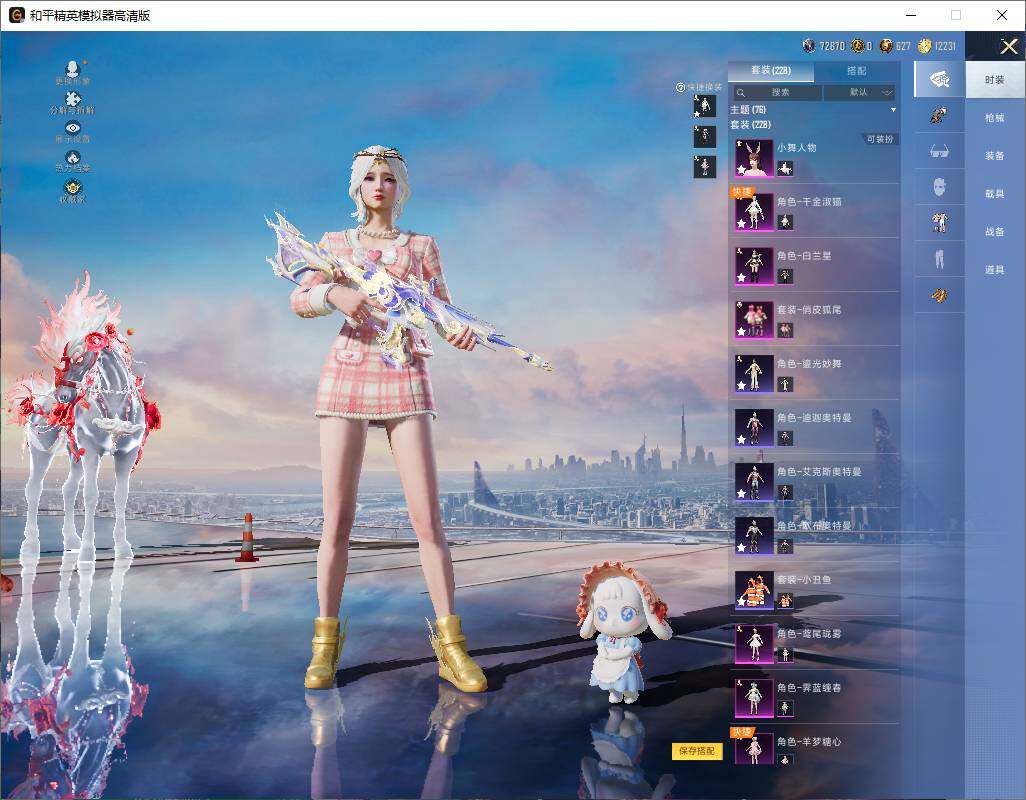Viewport: 1026px width, 800px height.
Task: Select 角色-鸢尾琉雾 outfit thumbnail
Action: pyautogui.click(x=754, y=644)
